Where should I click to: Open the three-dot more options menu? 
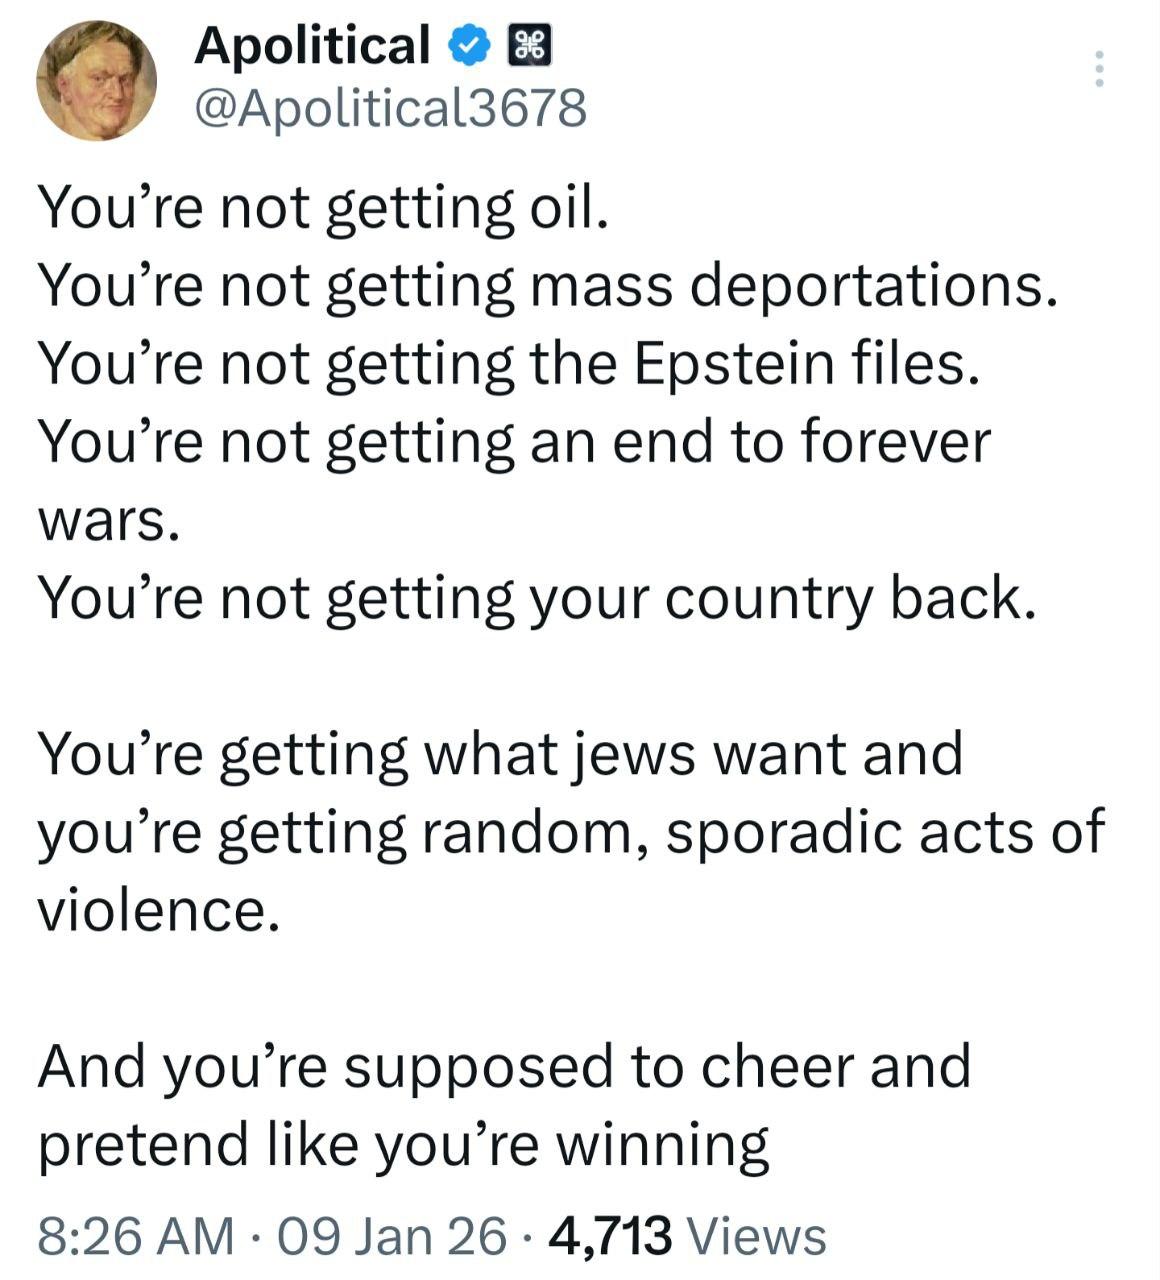click(1098, 68)
